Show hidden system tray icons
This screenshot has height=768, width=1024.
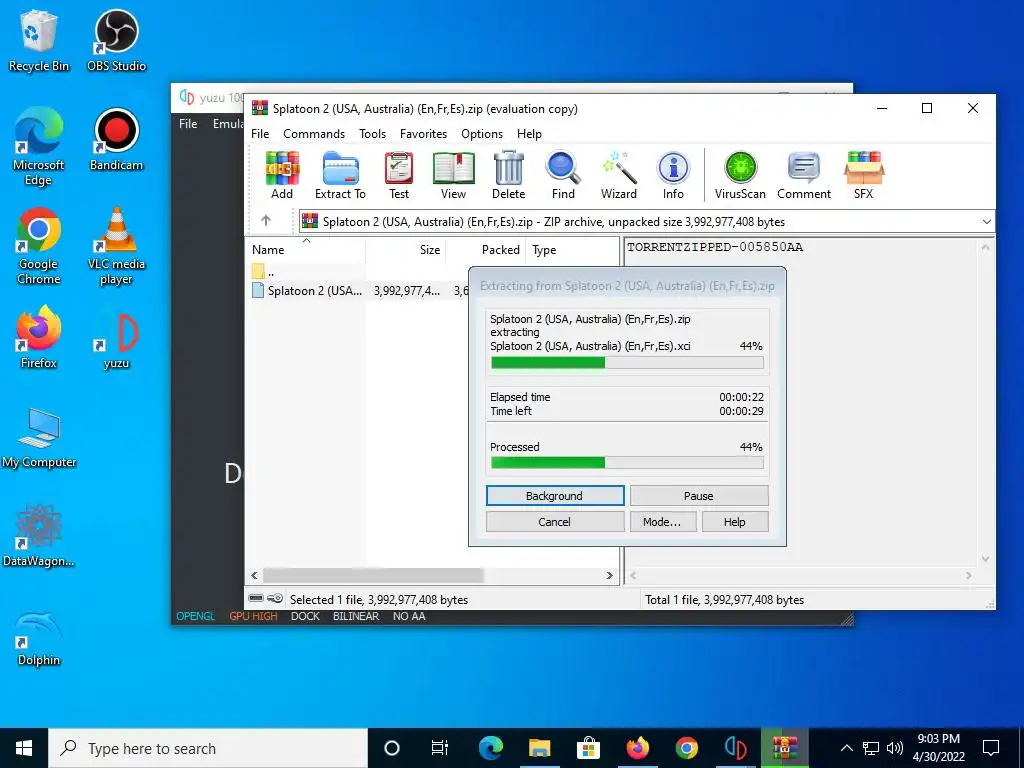[x=846, y=748]
